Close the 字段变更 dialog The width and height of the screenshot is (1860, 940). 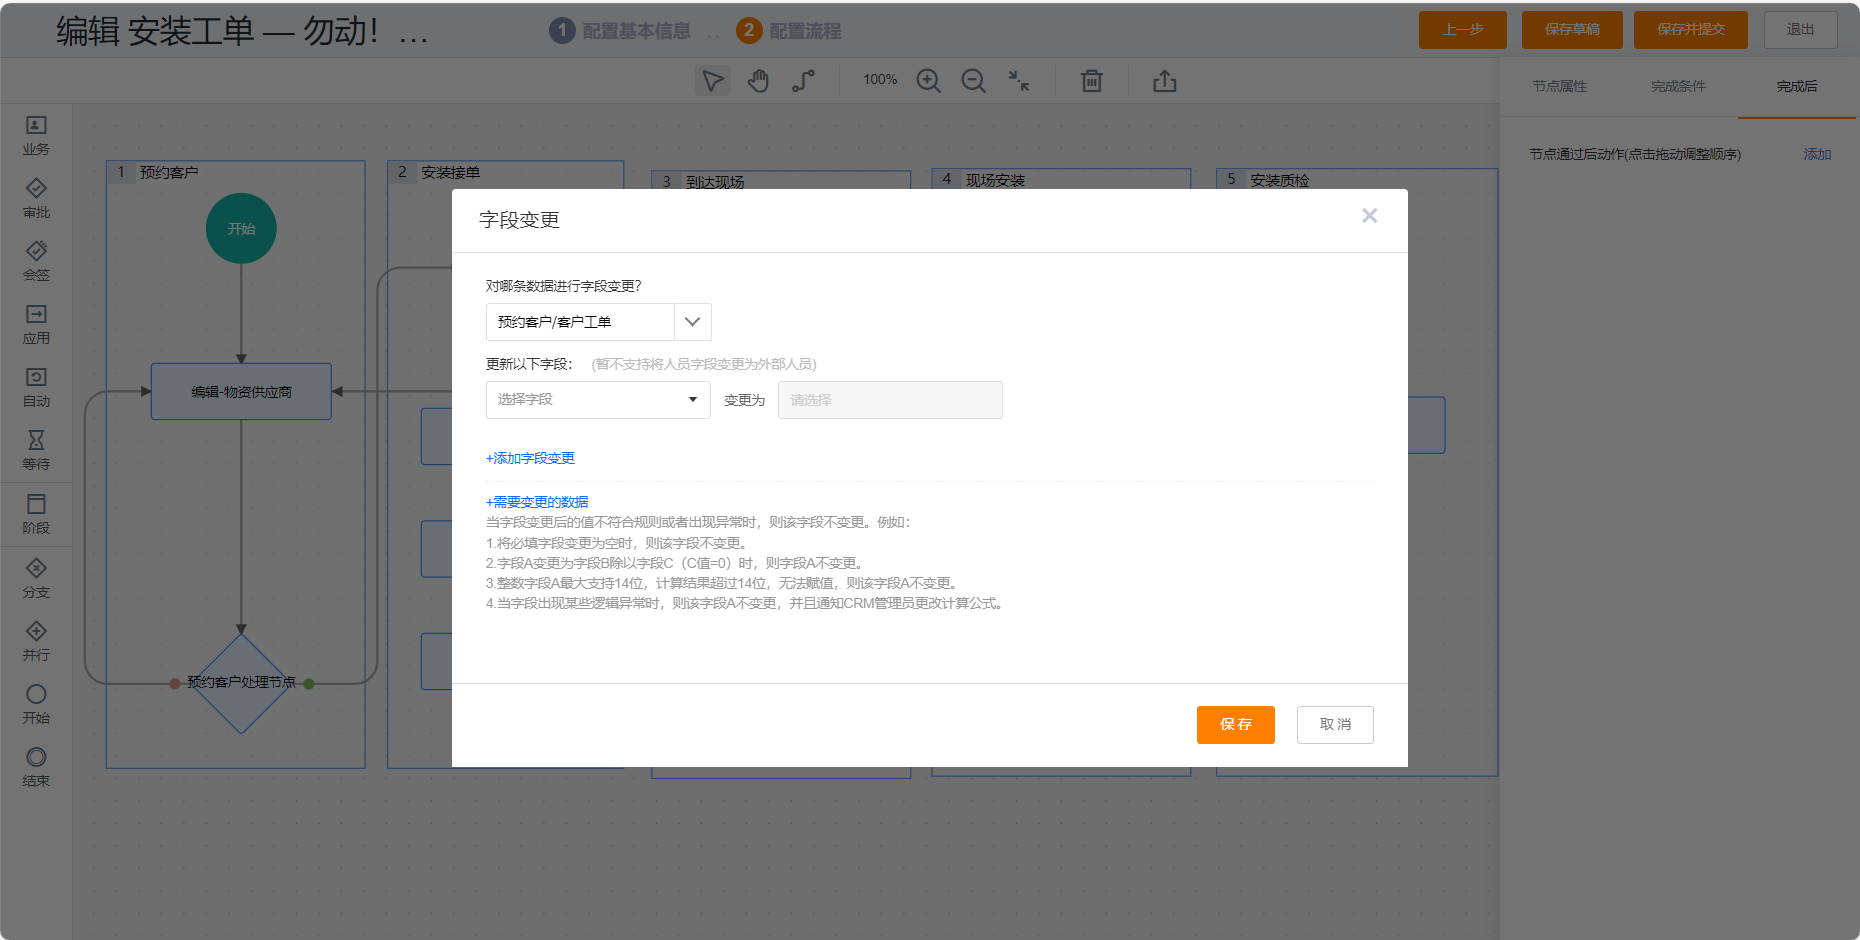coord(1370,216)
